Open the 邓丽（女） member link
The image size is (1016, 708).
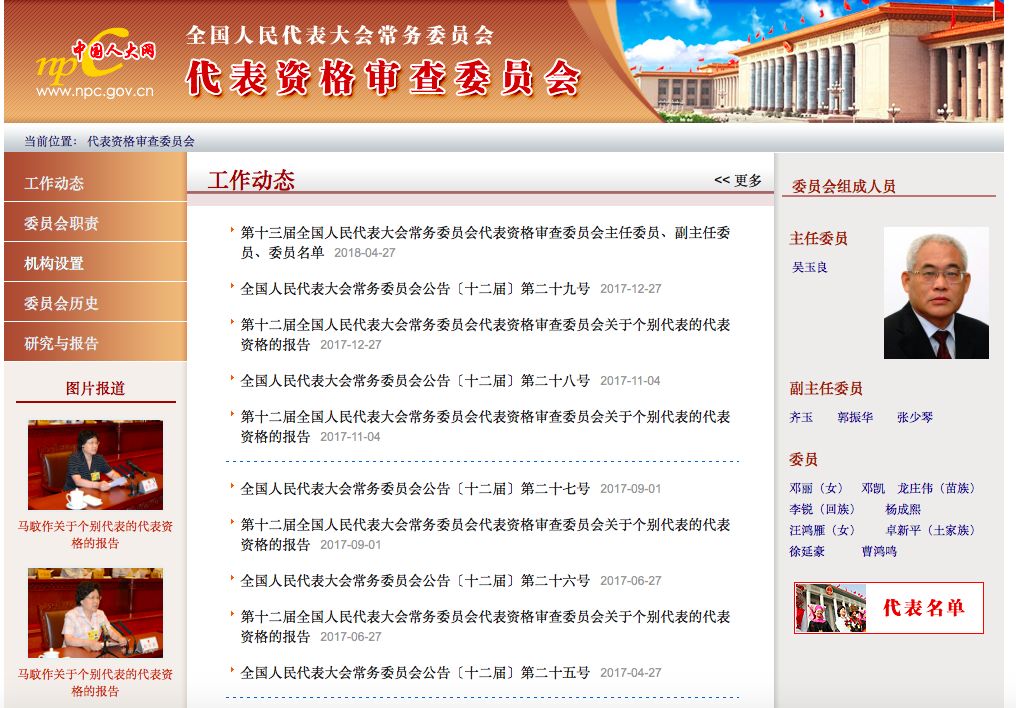pyautogui.click(x=816, y=488)
